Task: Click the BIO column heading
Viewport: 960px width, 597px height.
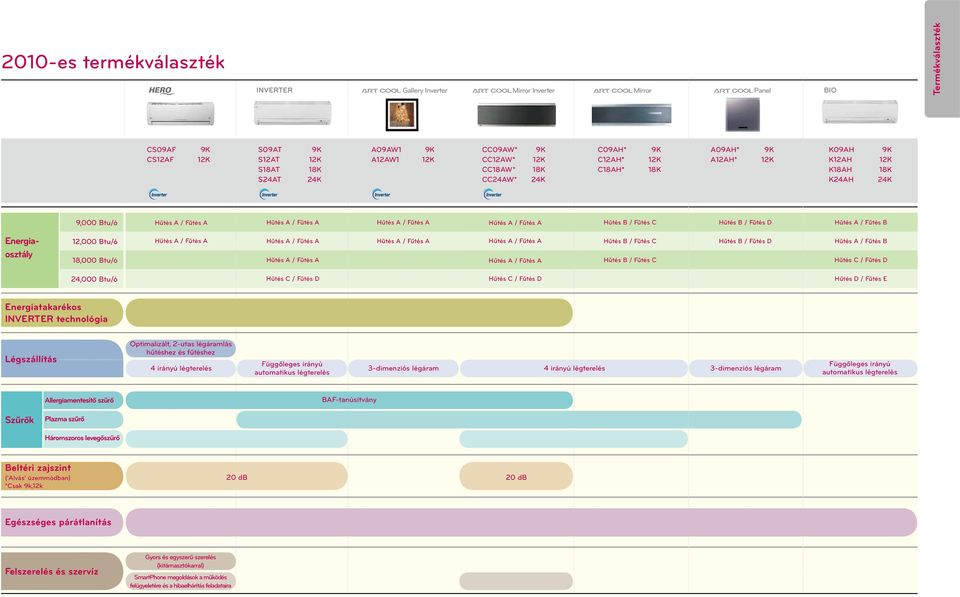Action: [x=830, y=90]
